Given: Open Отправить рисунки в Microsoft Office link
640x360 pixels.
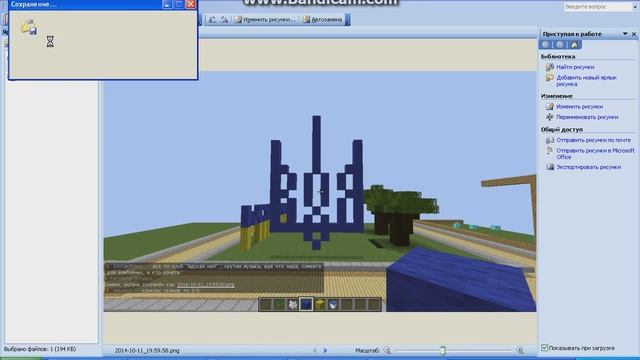Looking at the screenshot, I should click(x=596, y=154).
